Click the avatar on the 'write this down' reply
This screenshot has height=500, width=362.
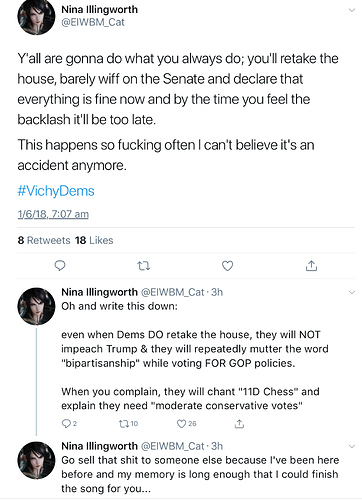coord(36,306)
